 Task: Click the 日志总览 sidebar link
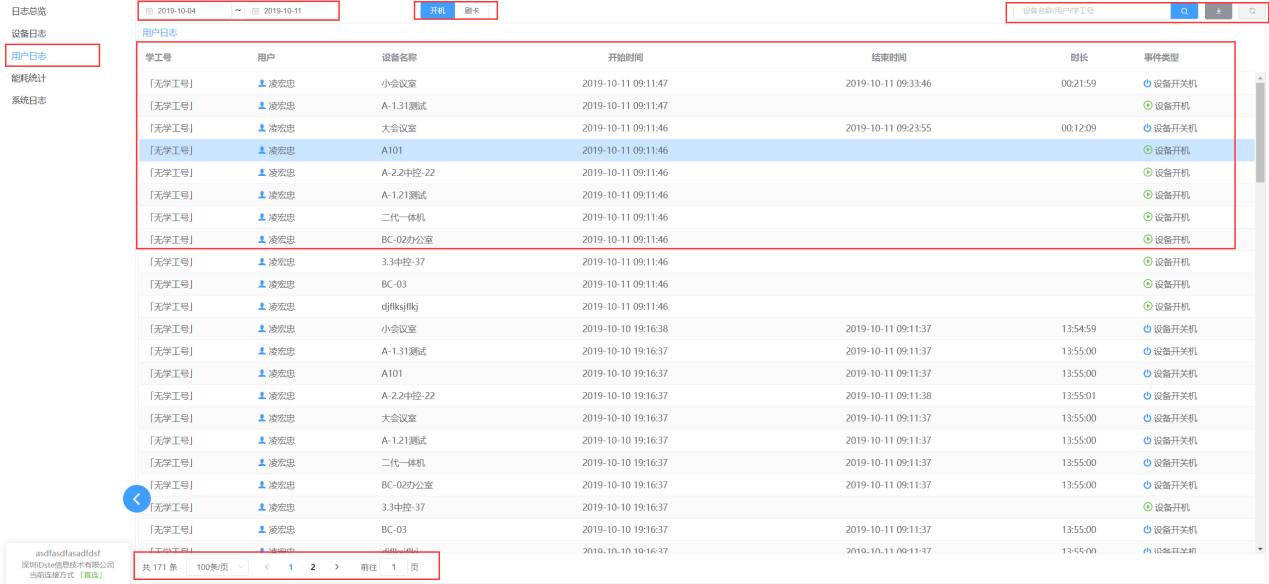(29, 11)
